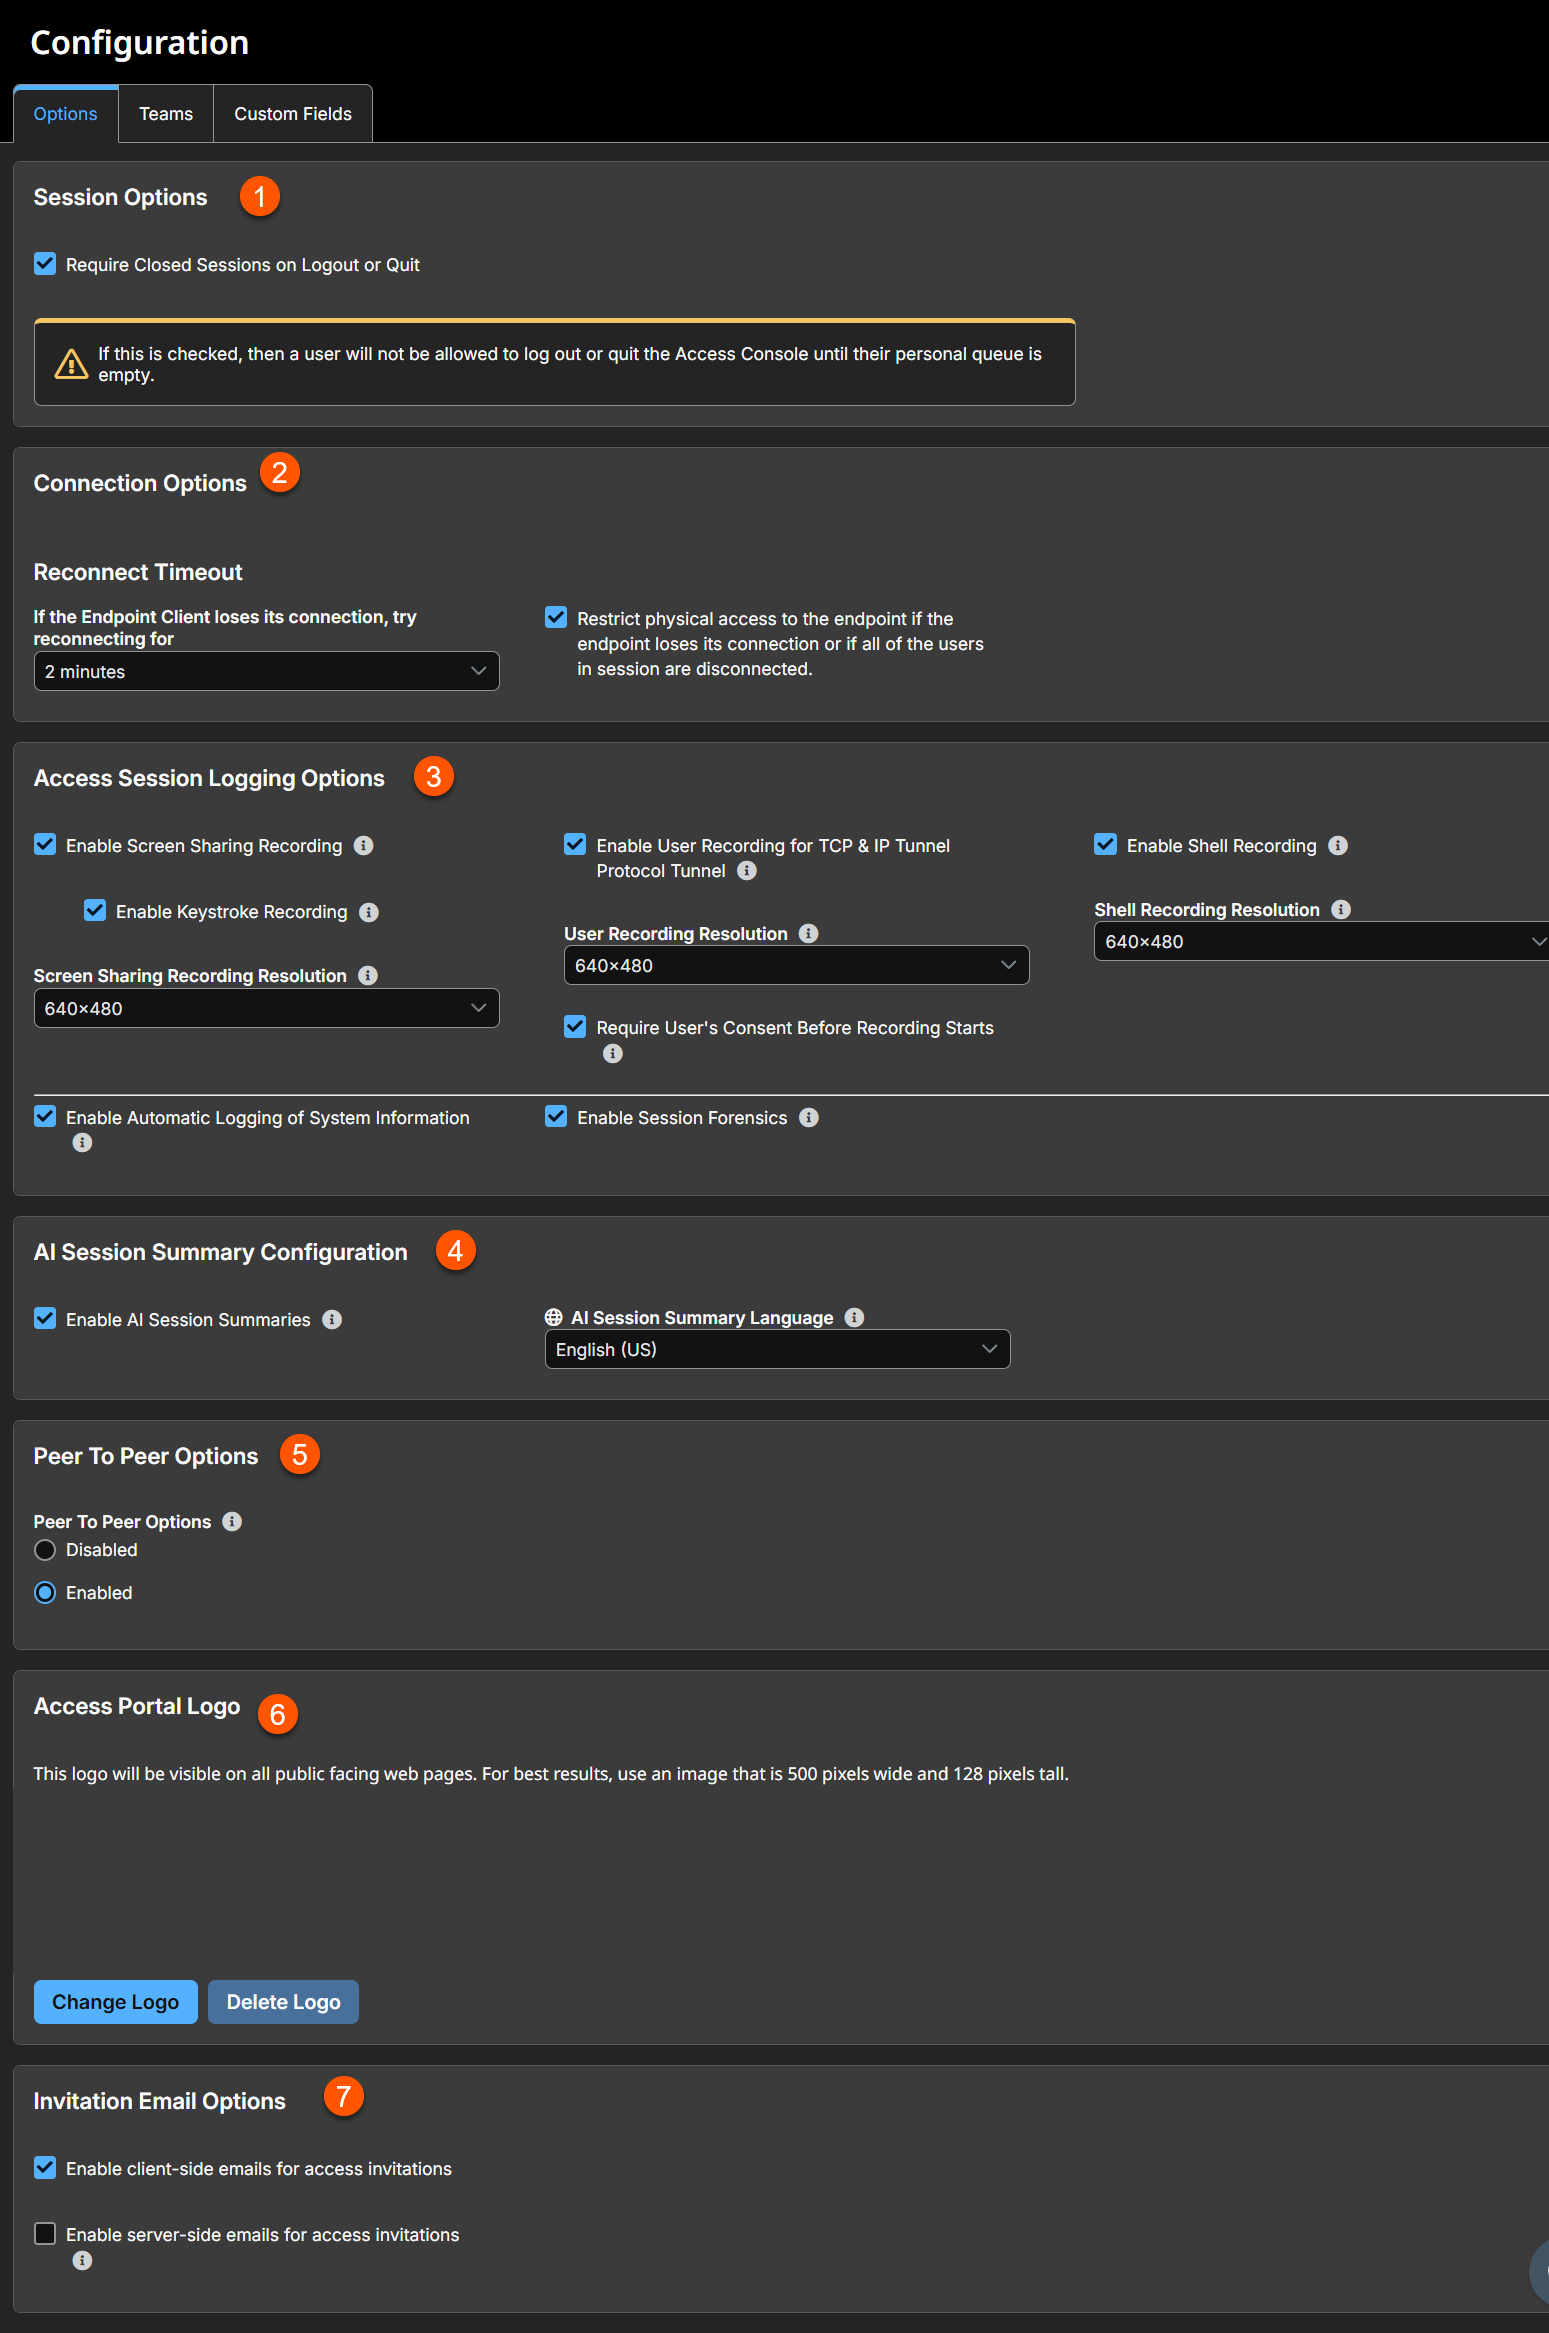This screenshot has height=2333, width=1549.
Task: Select the Disabled peer to peer radio button
Action: tap(45, 1550)
